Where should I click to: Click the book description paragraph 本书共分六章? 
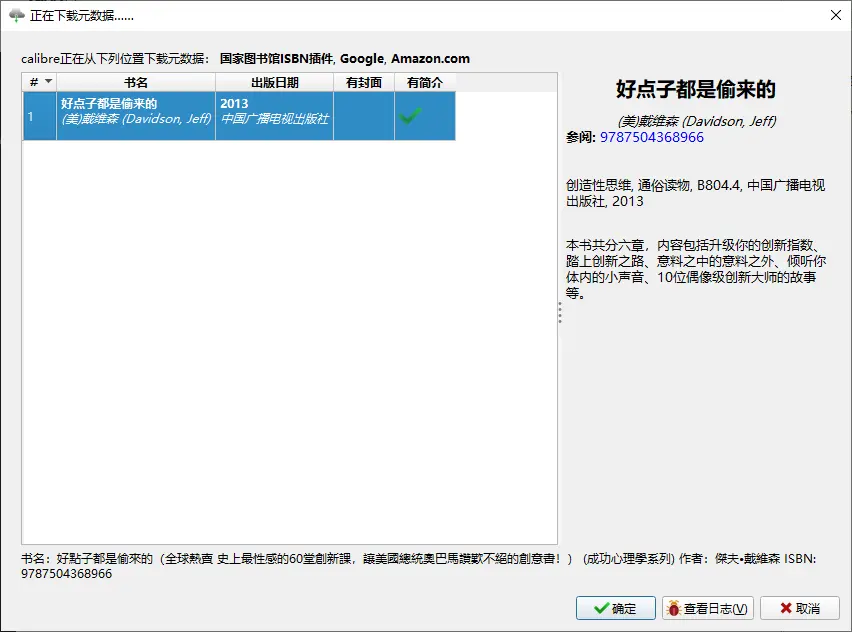point(690,270)
